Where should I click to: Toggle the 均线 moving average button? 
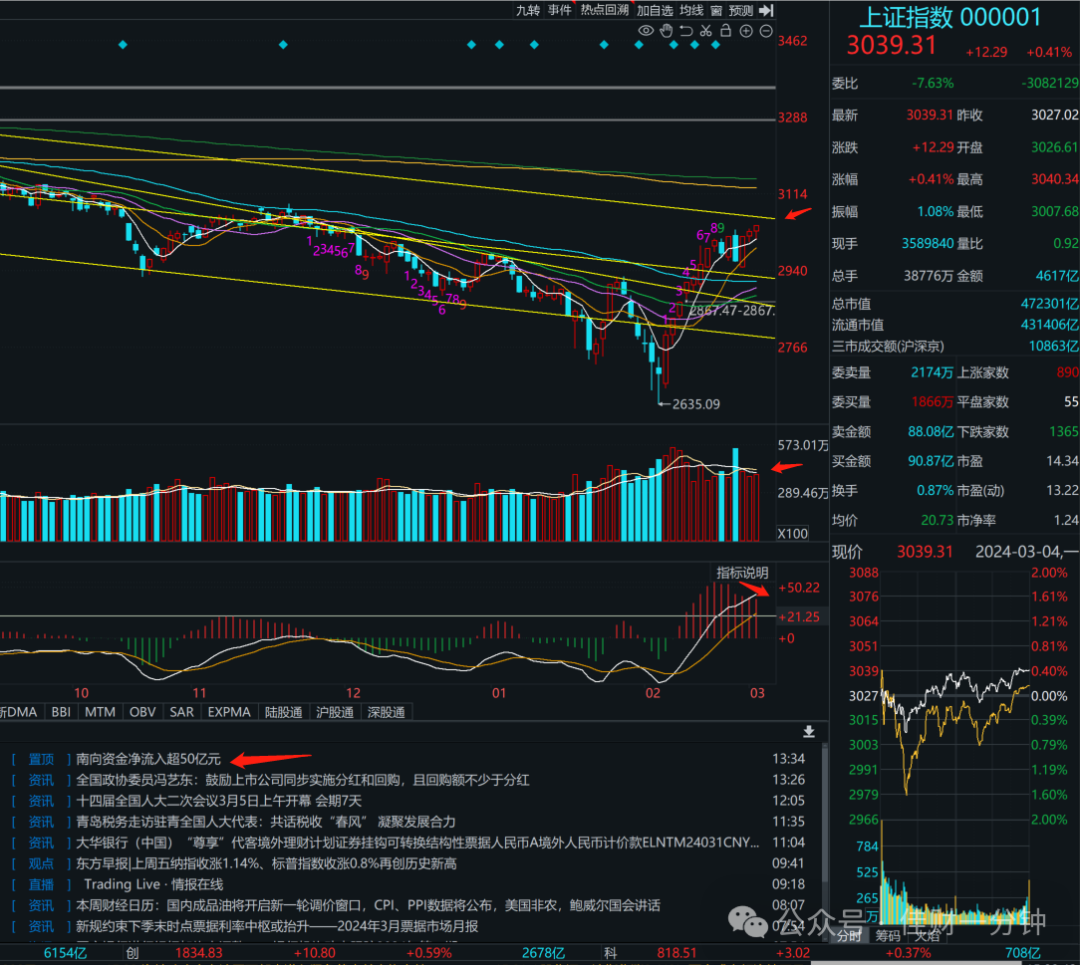tap(692, 10)
